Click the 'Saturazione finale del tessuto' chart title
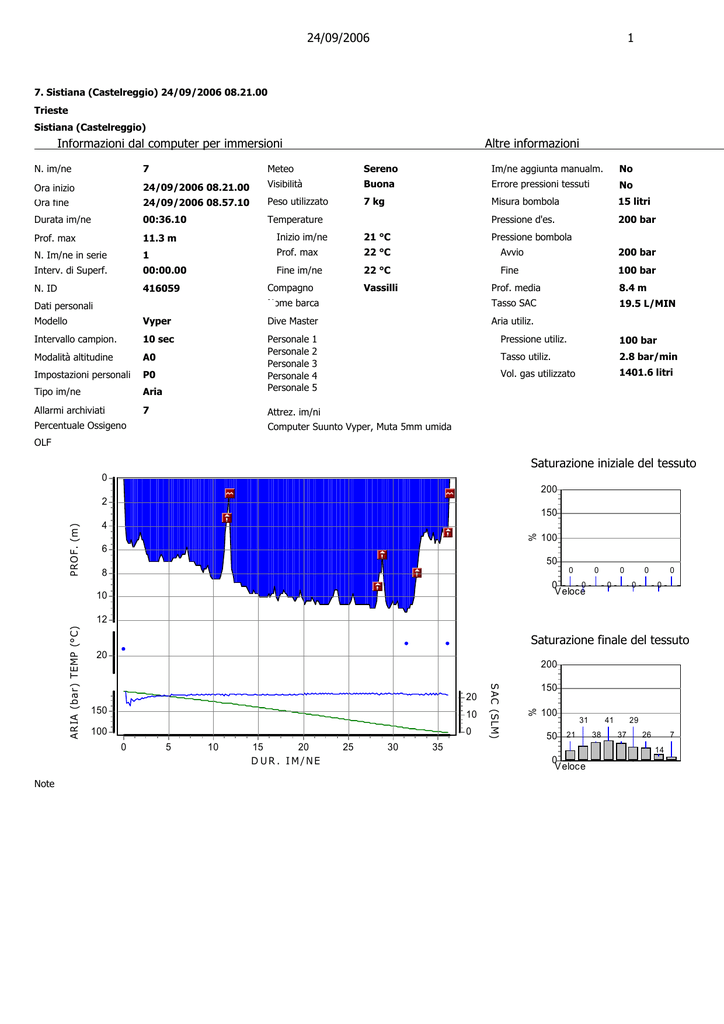The height and width of the screenshot is (1024, 724). (x=610, y=641)
